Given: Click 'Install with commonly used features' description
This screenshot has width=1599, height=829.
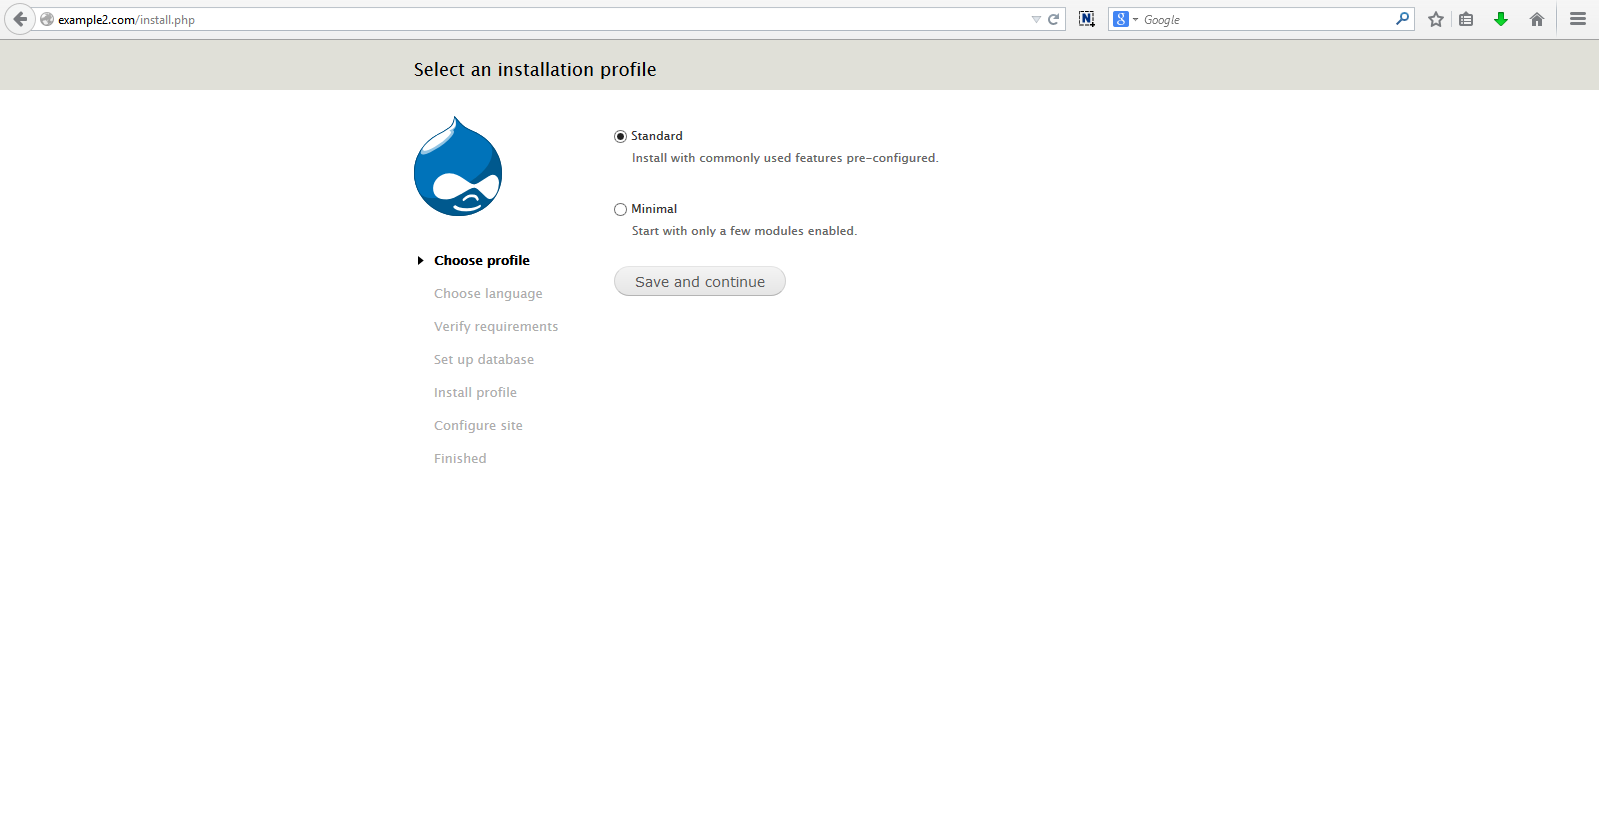Looking at the screenshot, I should tap(785, 158).
